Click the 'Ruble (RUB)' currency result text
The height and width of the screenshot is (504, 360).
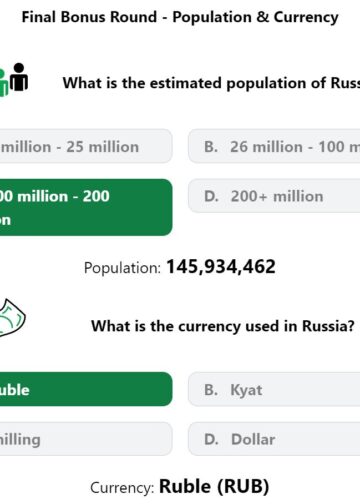point(214,486)
